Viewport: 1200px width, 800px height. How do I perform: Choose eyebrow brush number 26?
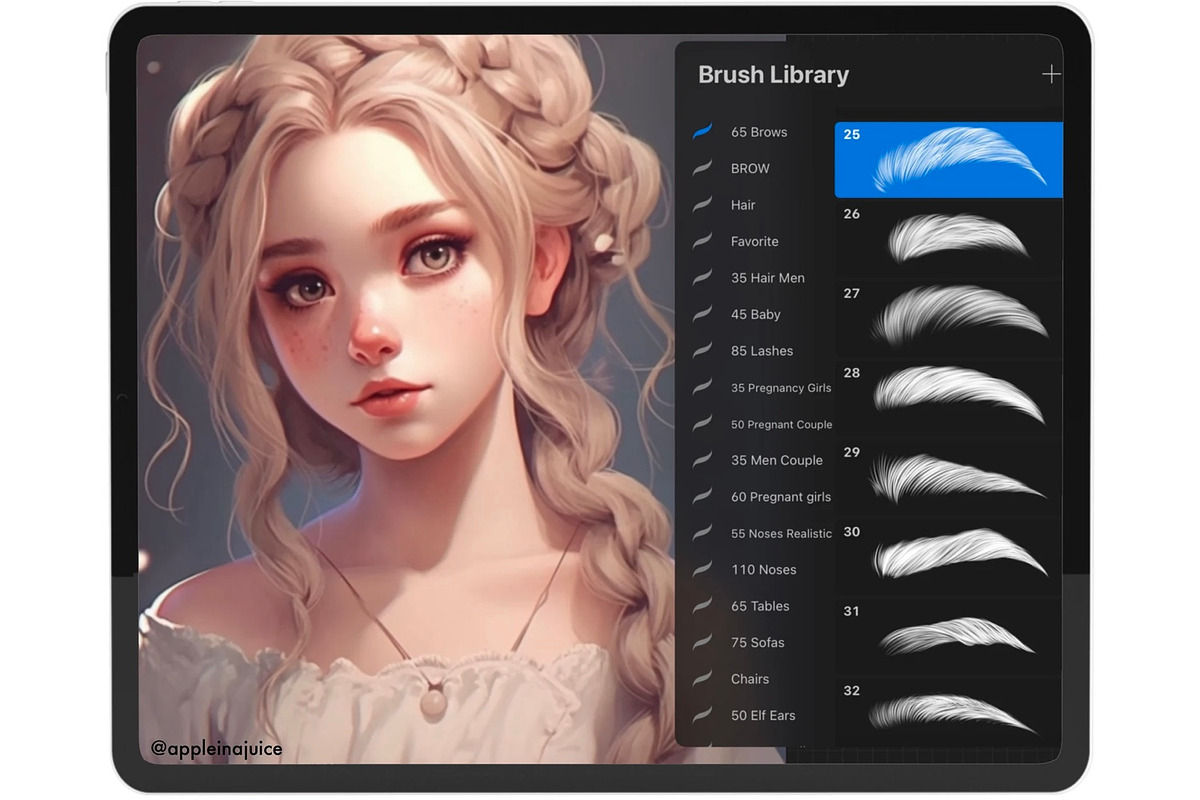(x=948, y=239)
